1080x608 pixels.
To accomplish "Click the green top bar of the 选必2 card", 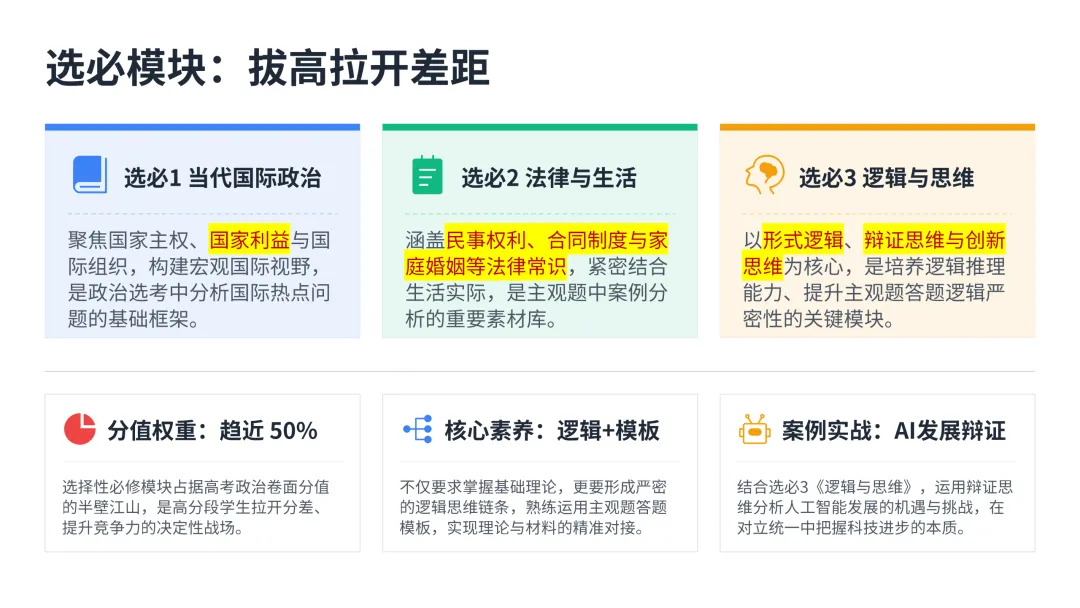I will 540,127.
